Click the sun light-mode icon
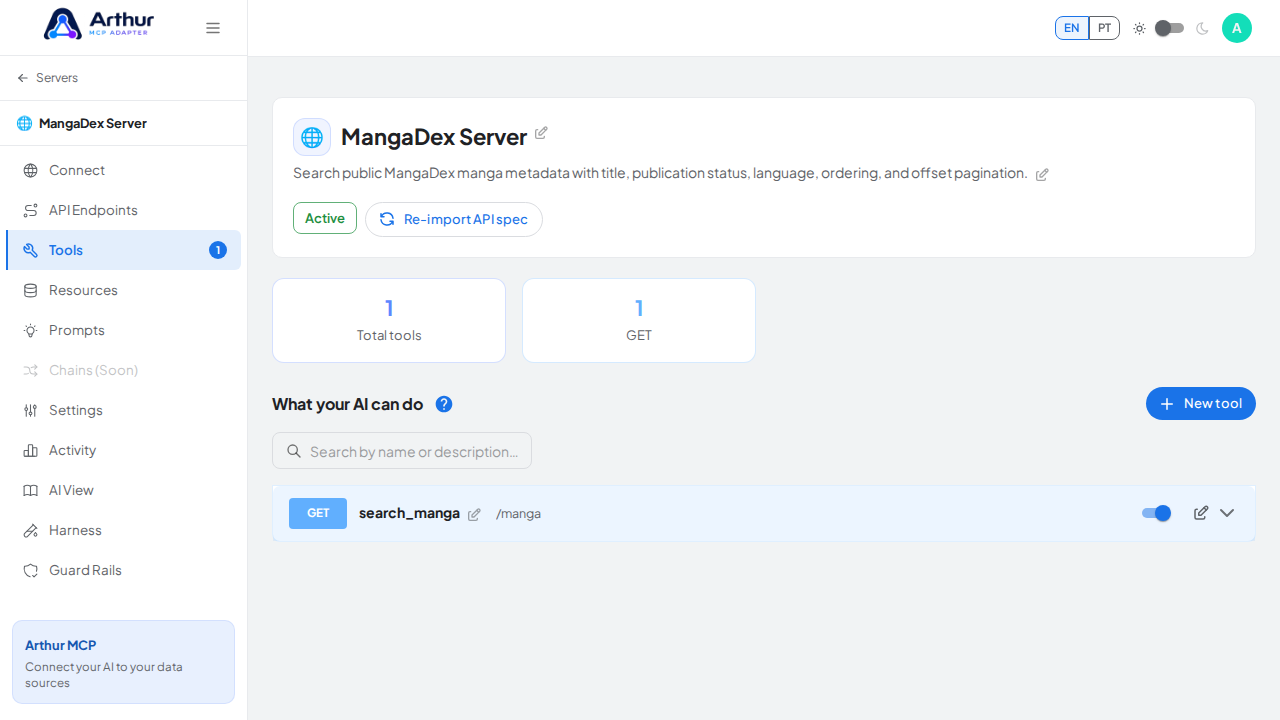Image resolution: width=1280 pixels, height=720 pixels. 1139,28
